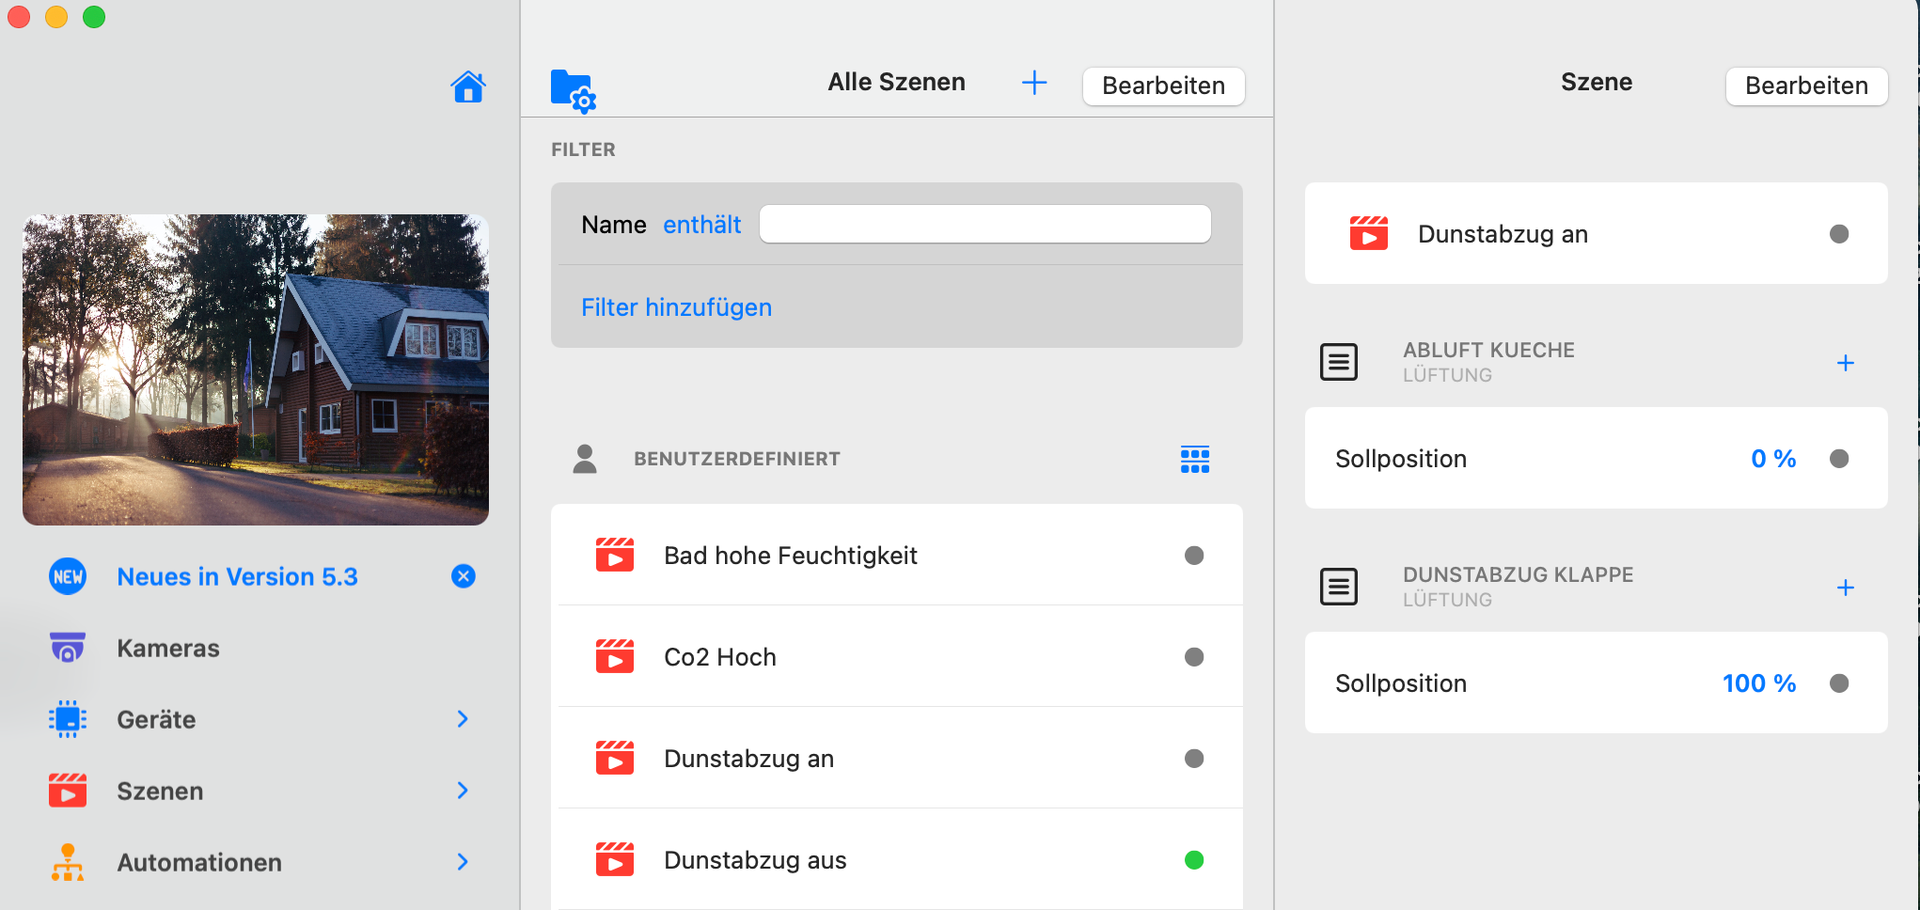This screenshot has height=910, width=1920.
Task: Add characteristic to Dunstabzug Klappe
Action: 1845,588
